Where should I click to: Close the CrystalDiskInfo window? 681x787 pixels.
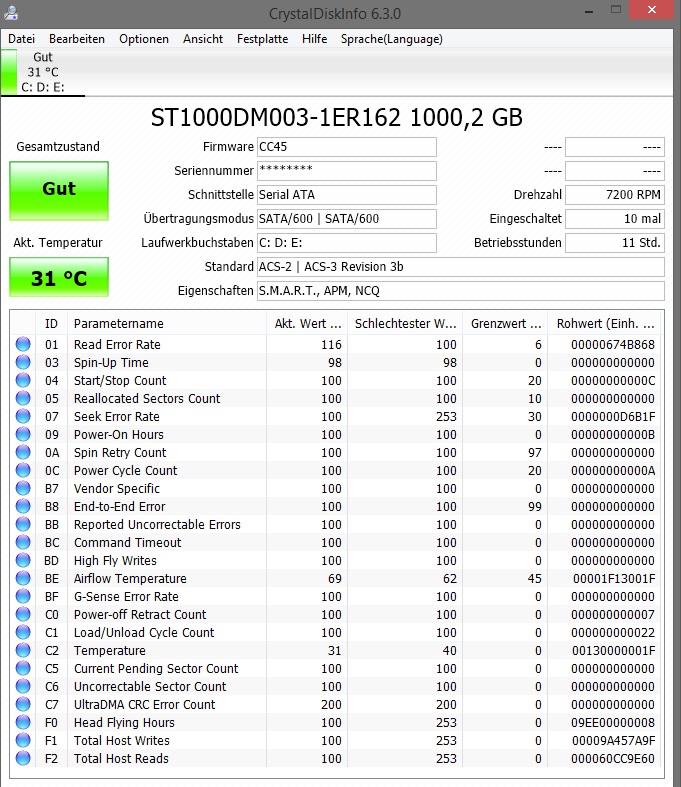[x=651, y=10]
